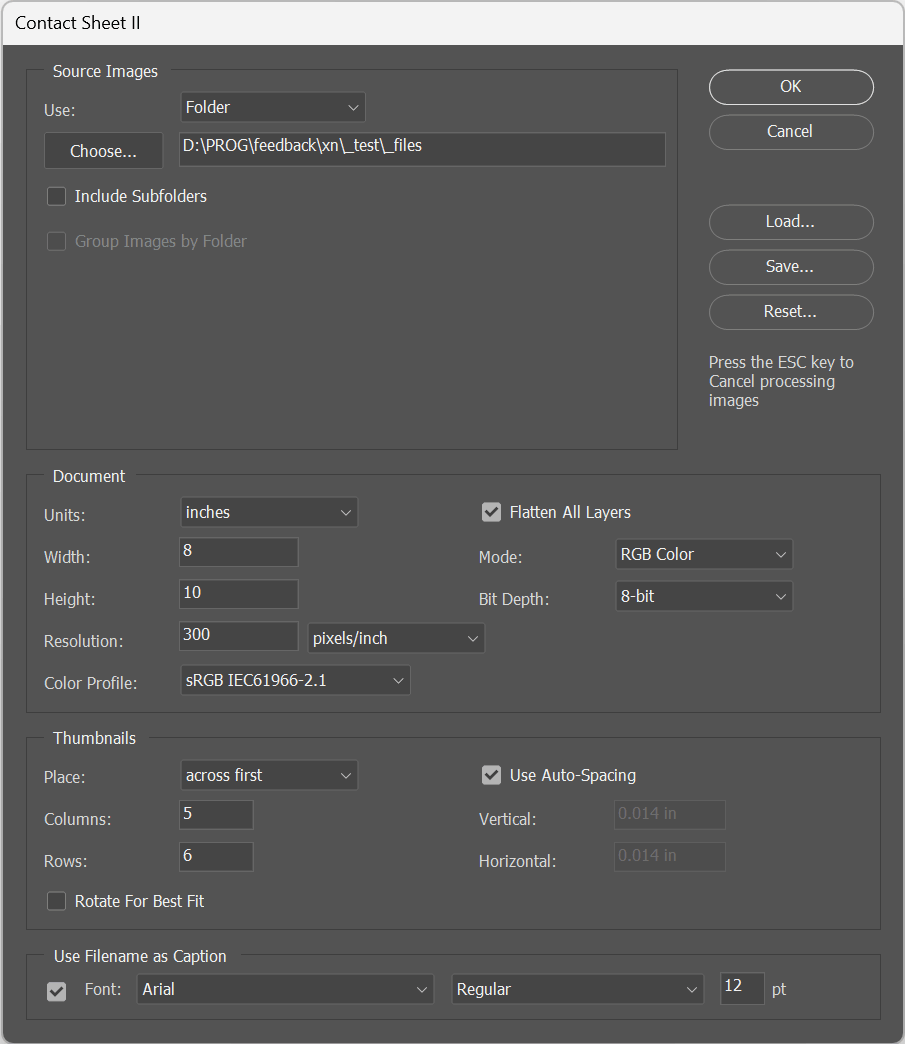
Task: Click the OK button
Action: point(790,87)
